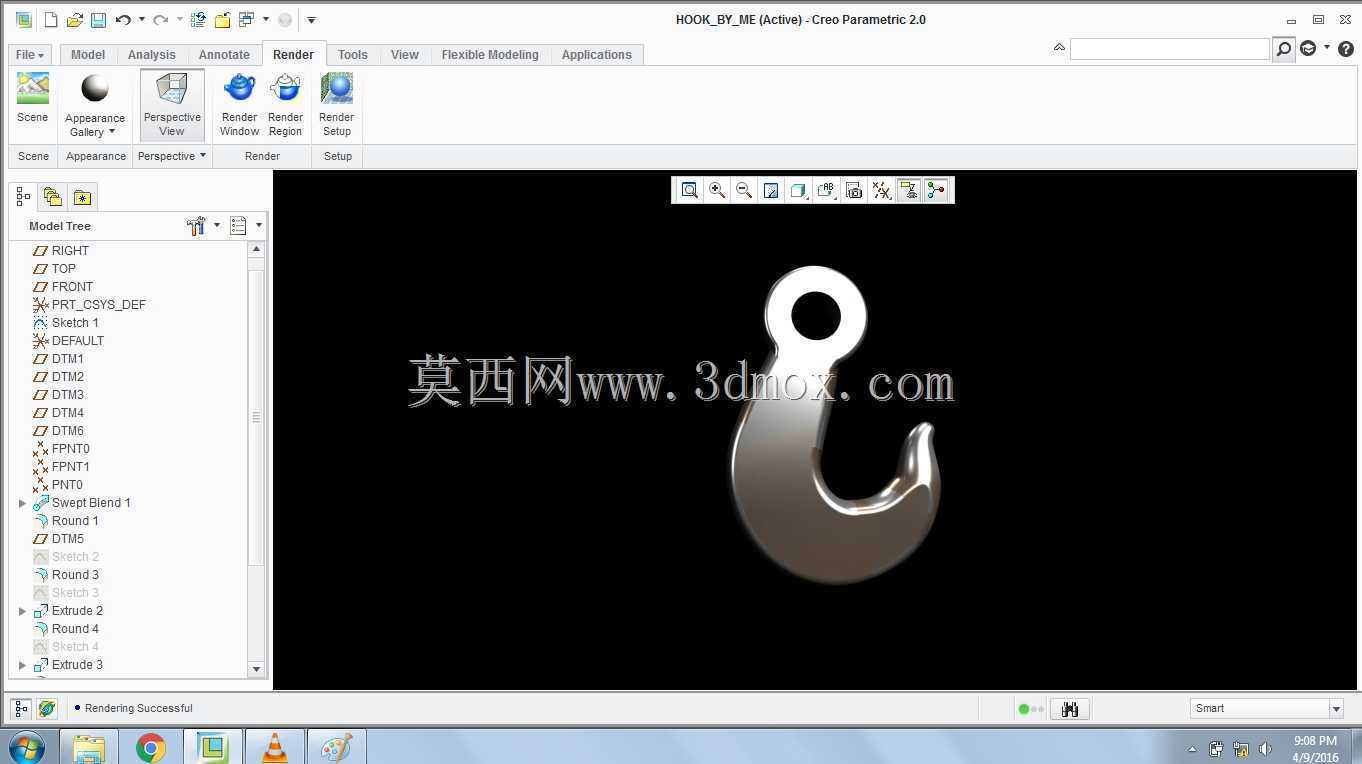Image resolution: width=1362 pixels, height=764 pixels.
Task: Open Creo Help question mark
Action: point(1346,48)
